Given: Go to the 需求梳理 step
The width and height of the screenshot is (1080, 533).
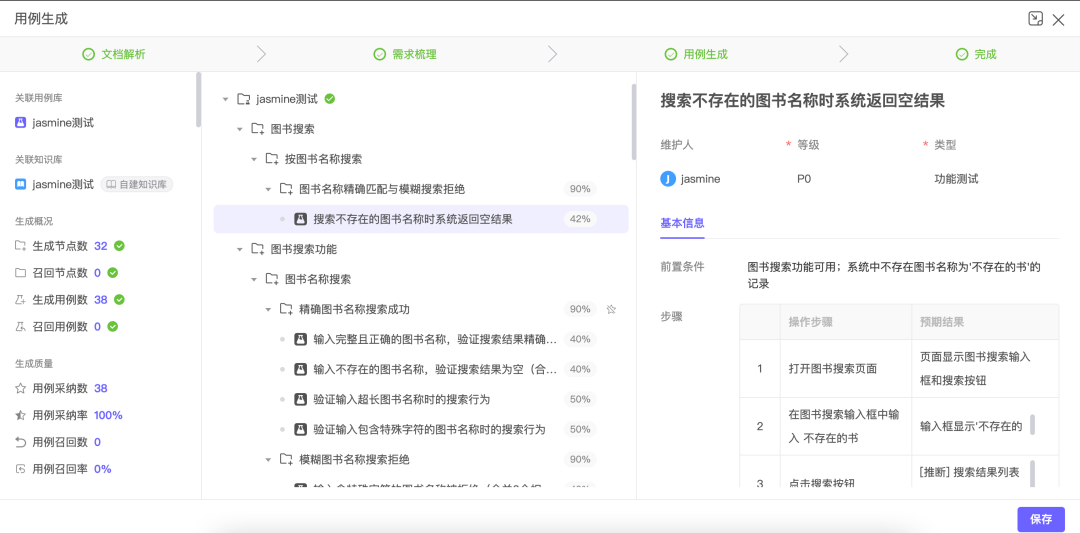Looking at the screenshot, I should [x=405, y=54].
